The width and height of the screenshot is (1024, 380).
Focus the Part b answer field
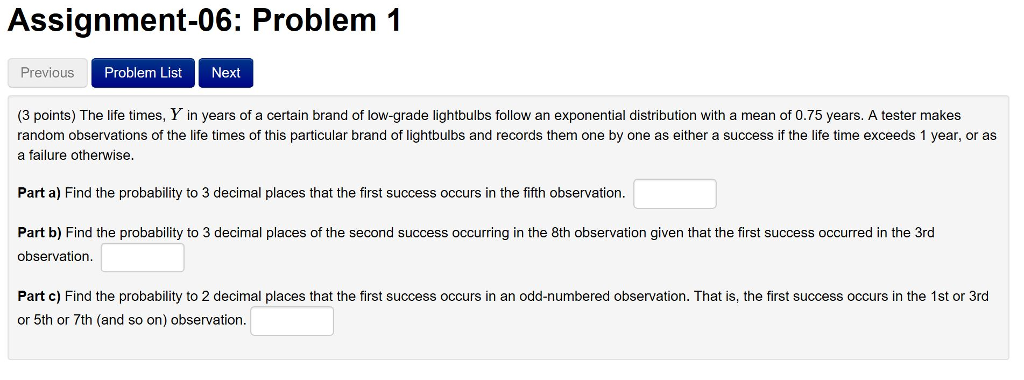coord(142,257)
